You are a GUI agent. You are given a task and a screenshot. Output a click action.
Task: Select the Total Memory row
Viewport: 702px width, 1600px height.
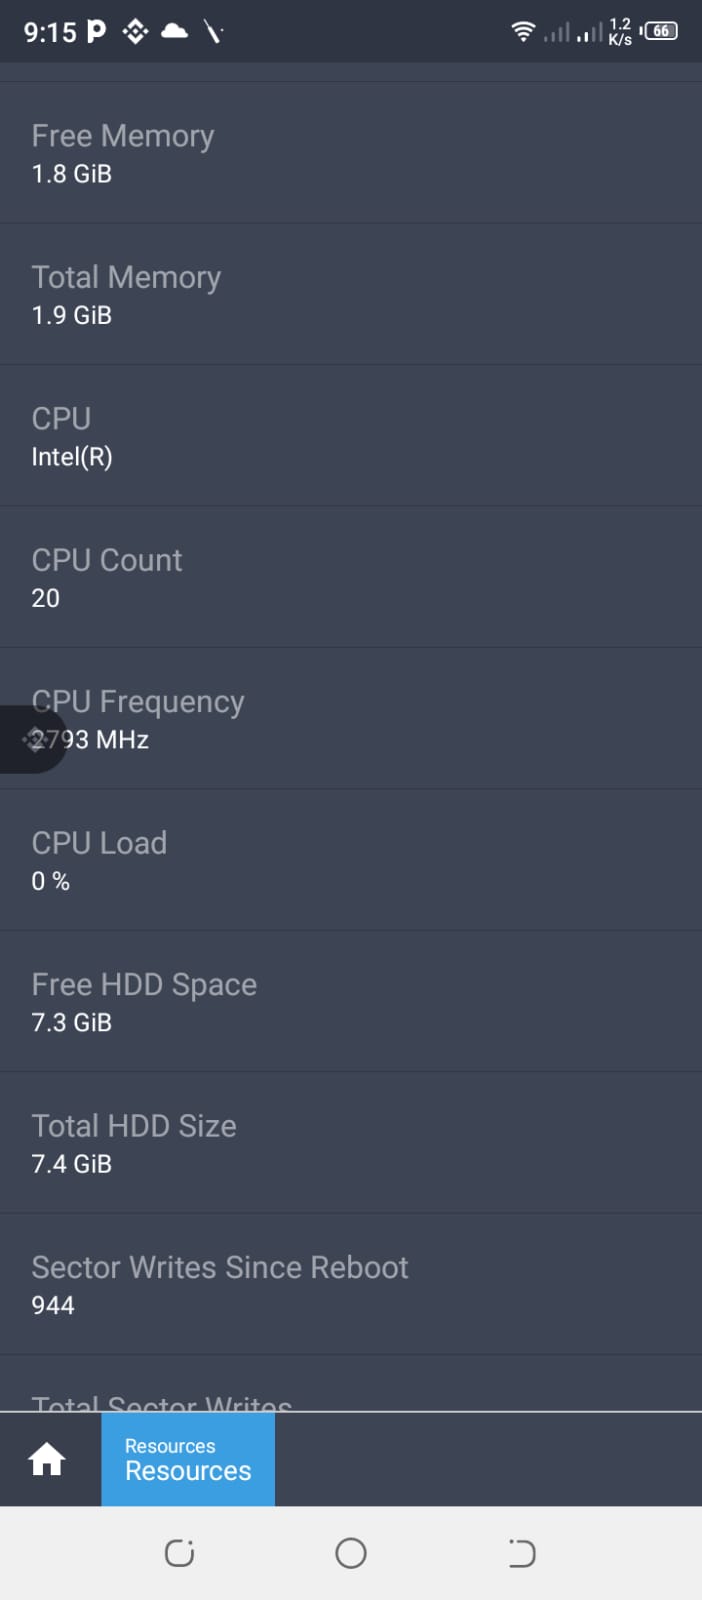pos(351,295)
